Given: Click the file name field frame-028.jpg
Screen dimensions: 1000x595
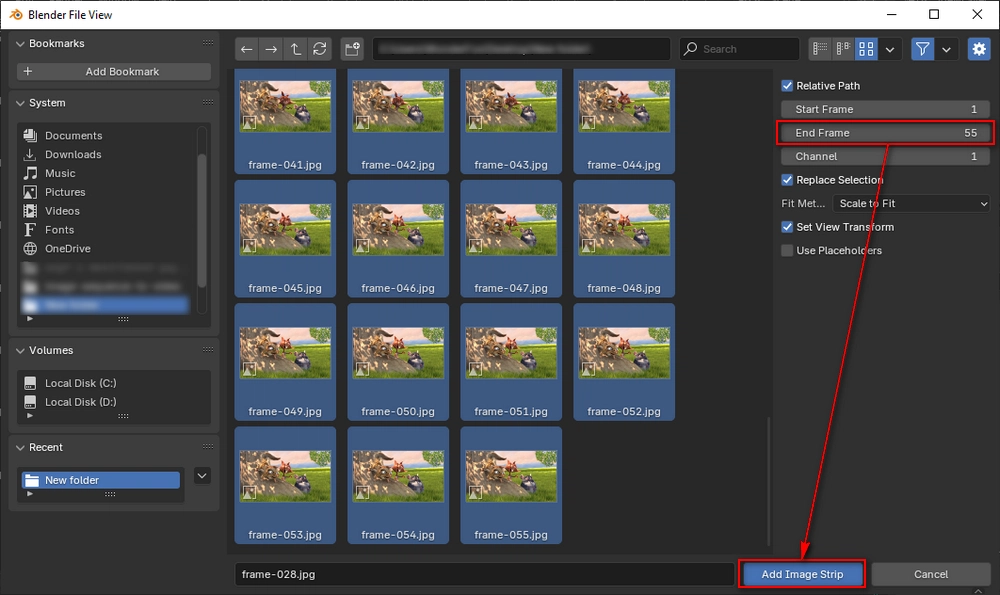Looking at the screenshot, I should (484, 574).
